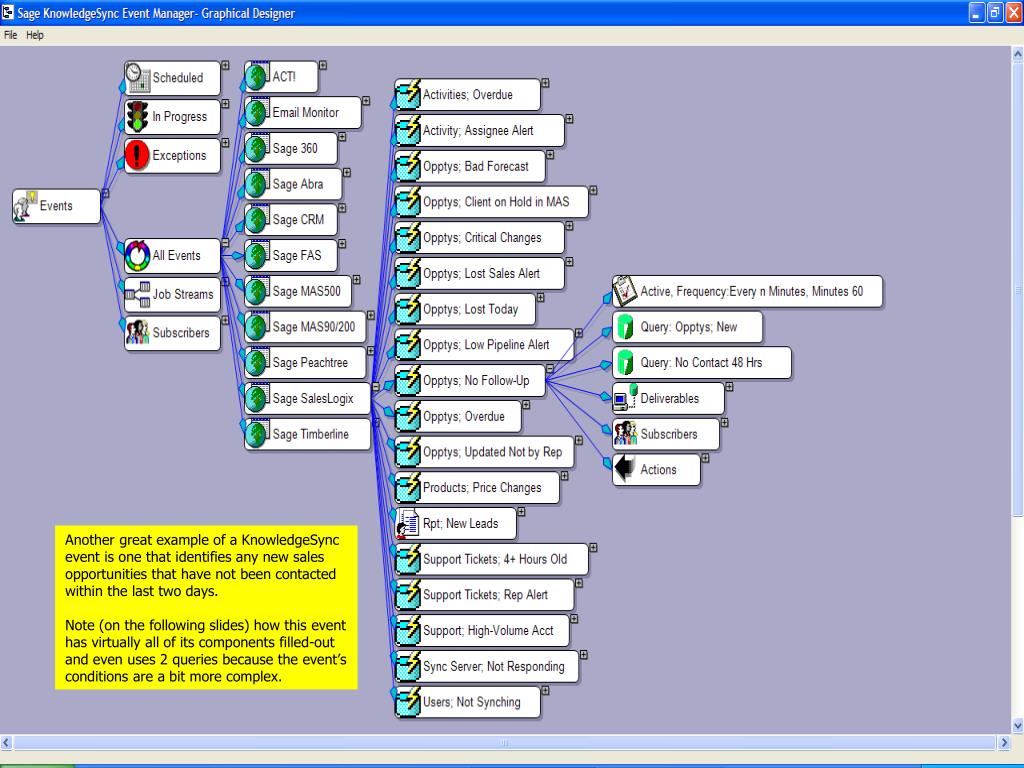Image resolution: width=1024 pixels, height=768 pixels.
Task: Expand the Exceptions node
Action: (x=225, y=143)
